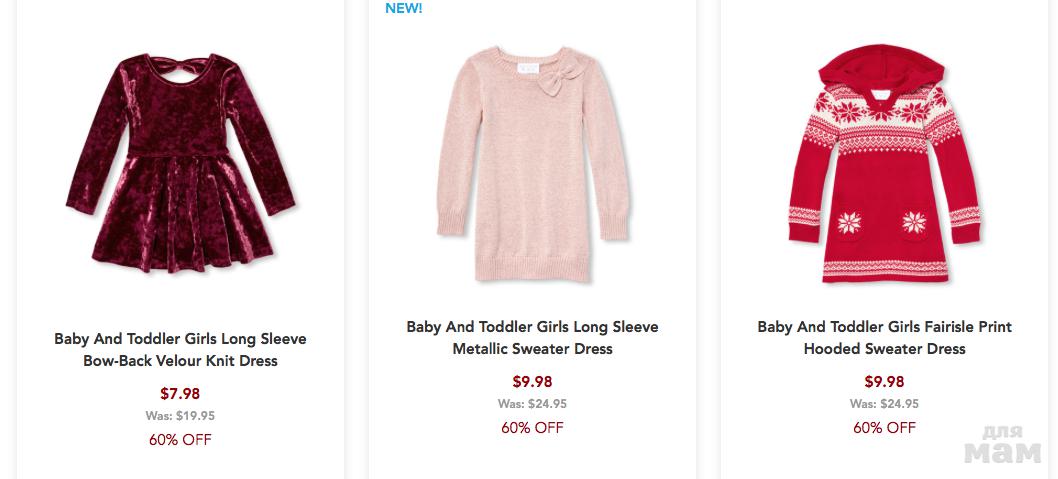Click the "Was: $19.95" original price
1058x479 pixels.
[x=180, y=416]
